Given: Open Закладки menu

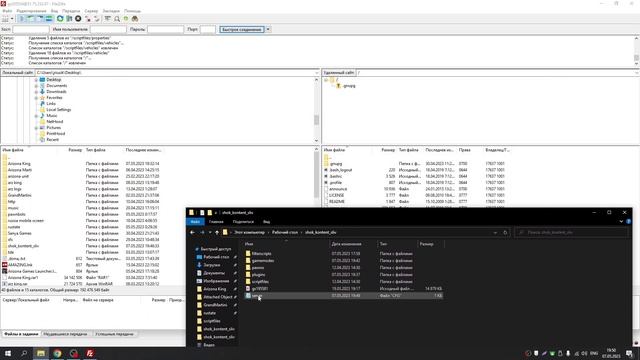Looking at the screenshot, I should click(111, 11).
